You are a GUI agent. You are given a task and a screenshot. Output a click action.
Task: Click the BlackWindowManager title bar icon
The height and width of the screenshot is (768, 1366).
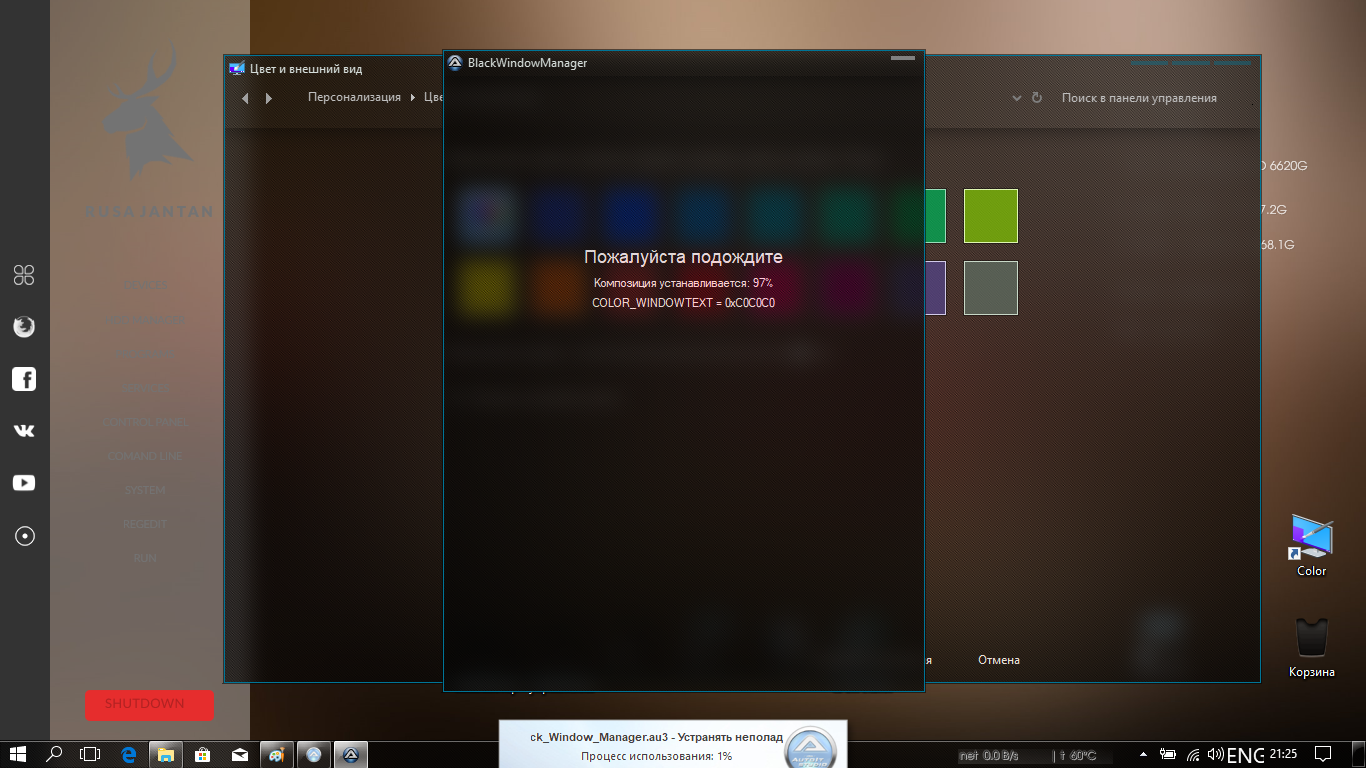click(x=454, y=63)
